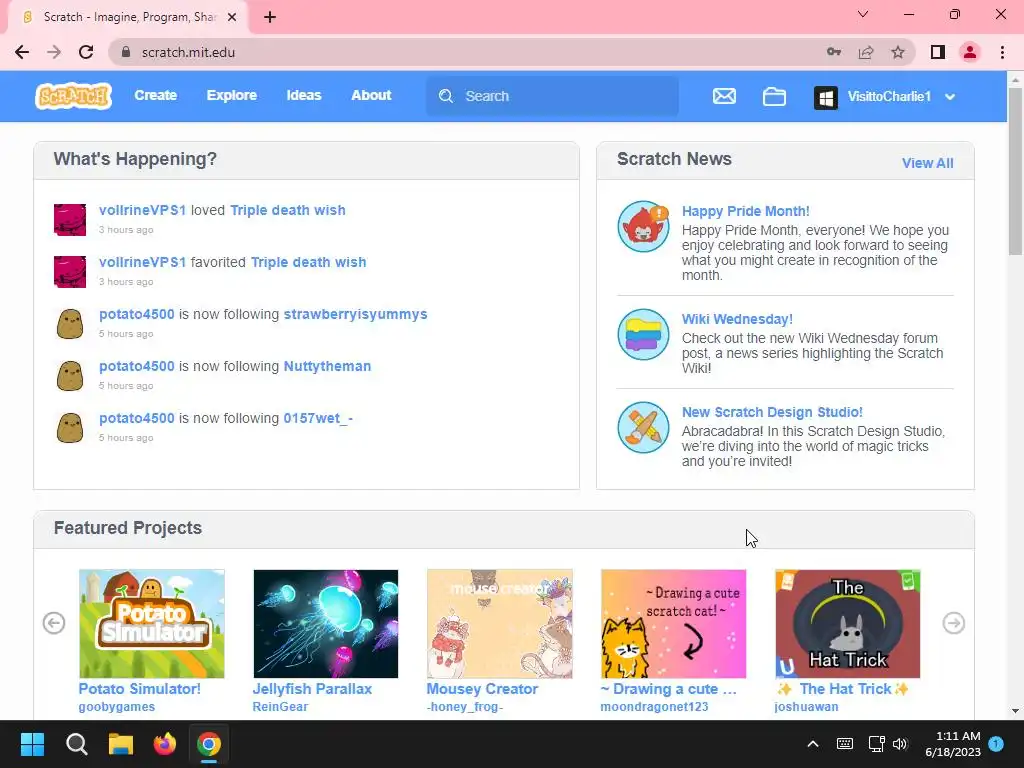Screen dimensions: 1024x768
Task: Open the password key icon in address bar
Action: coord(834,52)
